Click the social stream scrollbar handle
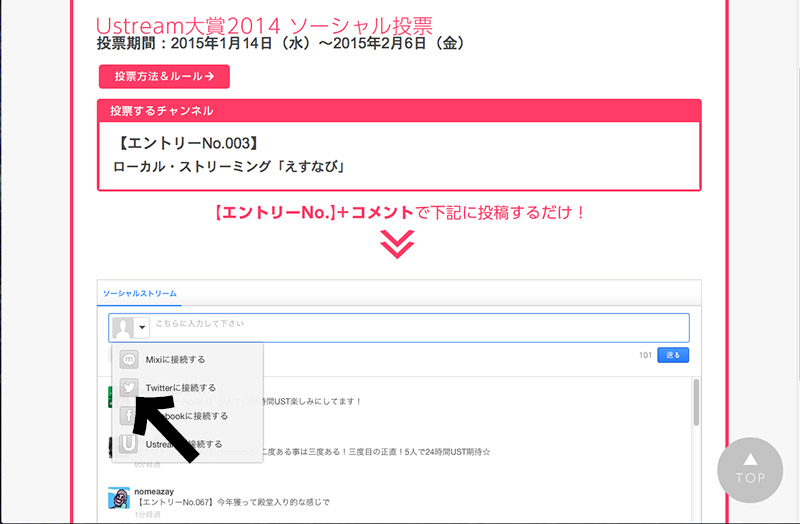Image resolution: width=800 pixels, height=524 pixels. coord(696,403)
